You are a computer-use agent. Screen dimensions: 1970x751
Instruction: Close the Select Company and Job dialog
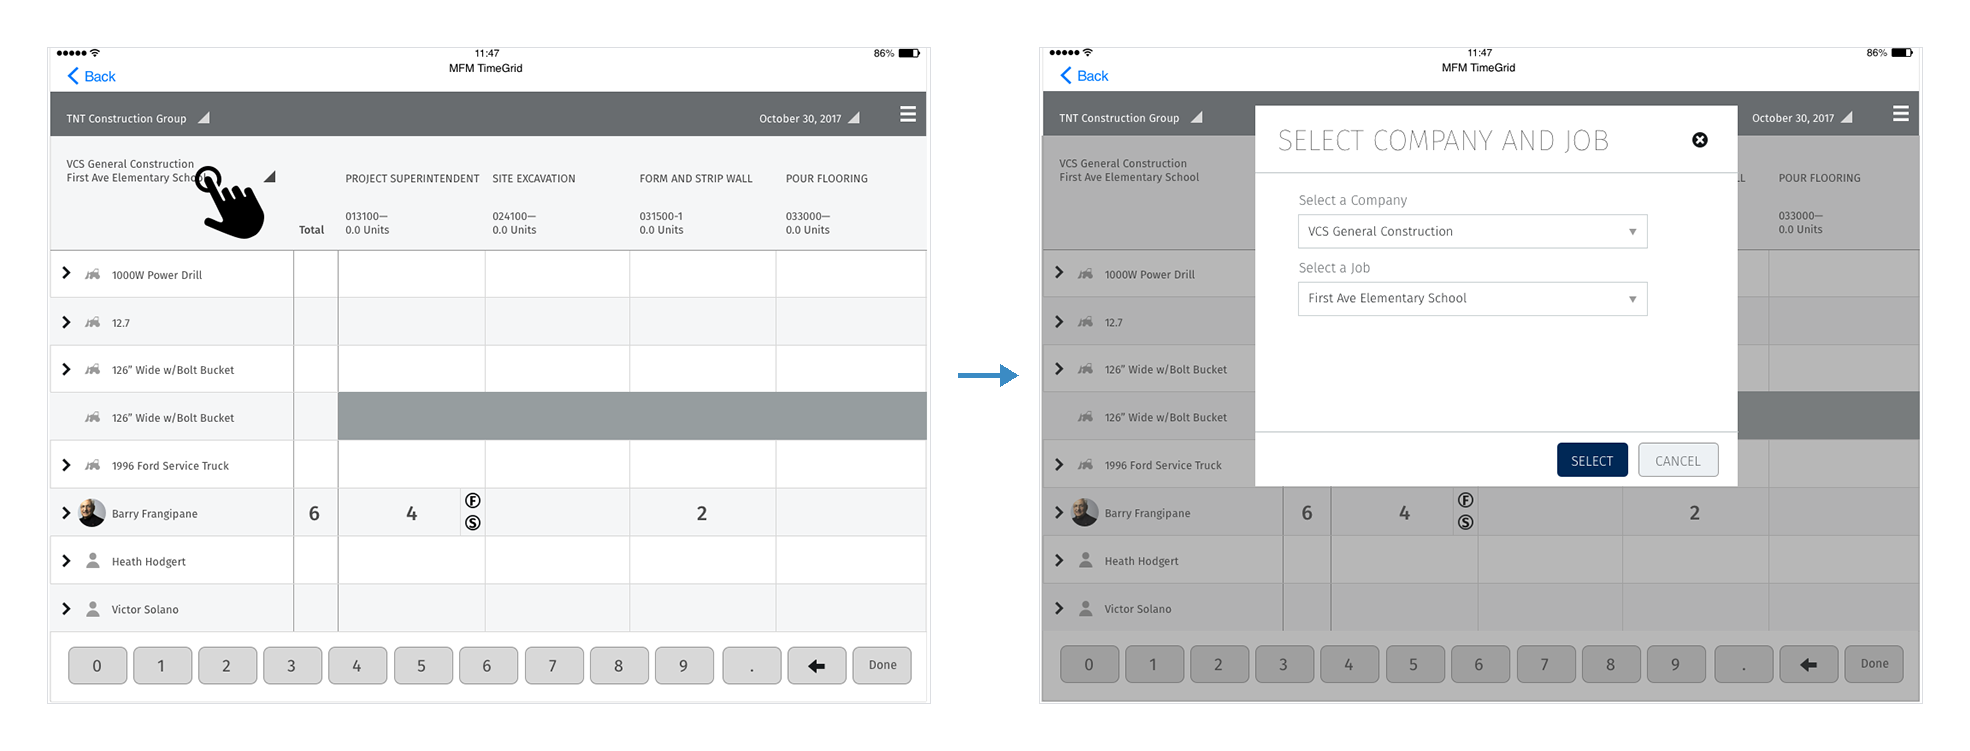[1700, 140]
